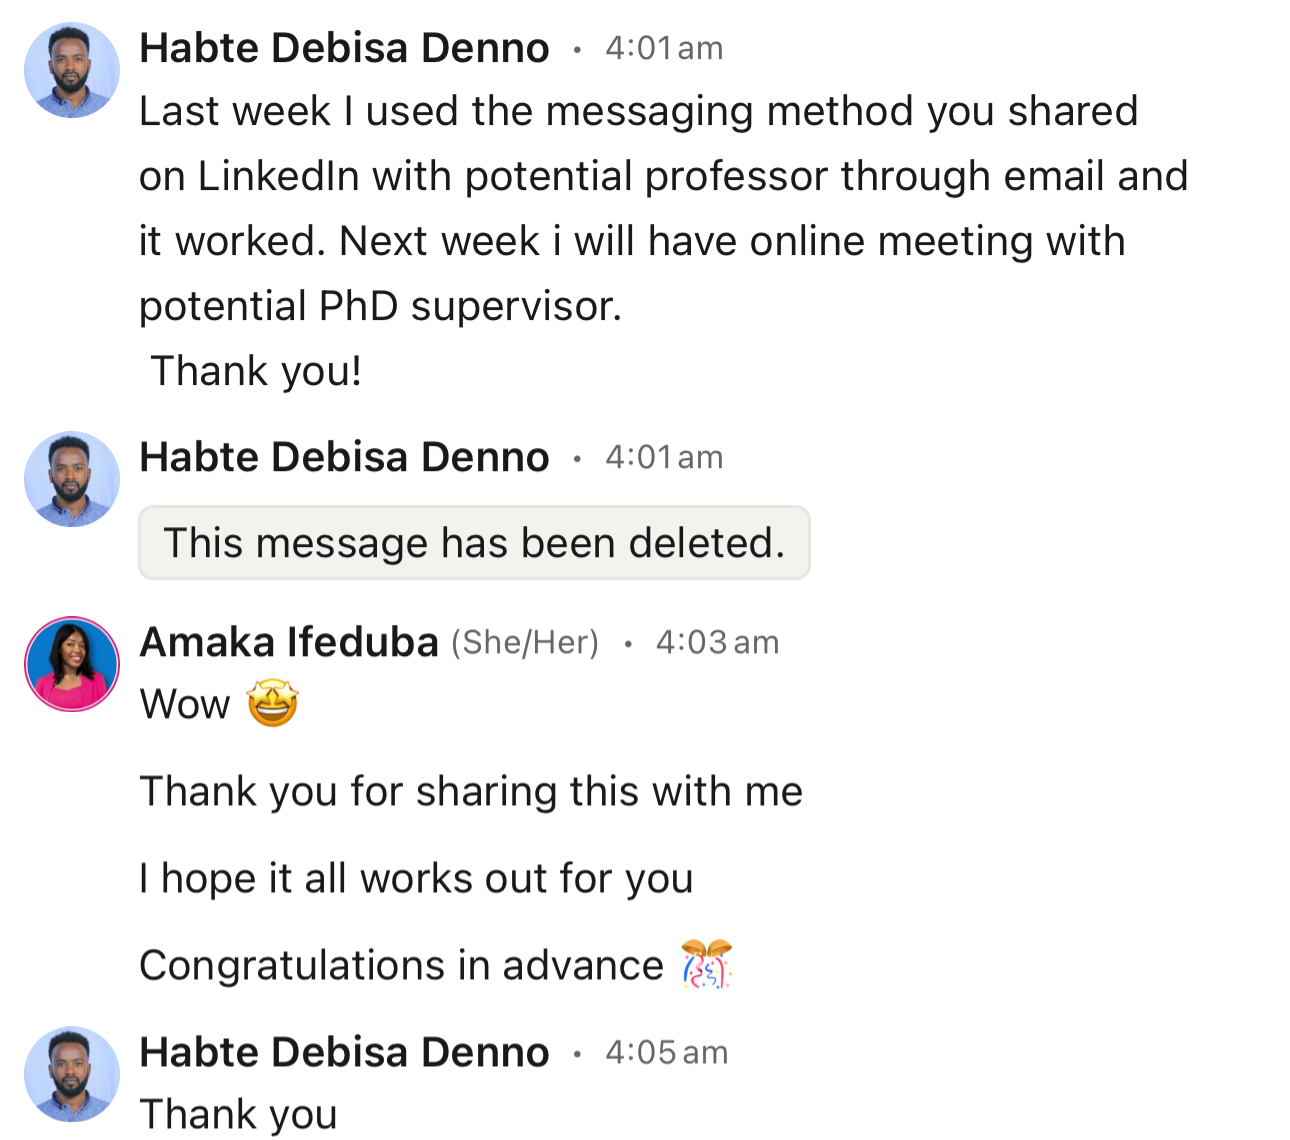This screenshot has height=1140, width=1290.
Task: Click Habte's avatar beside the LinkedIn method message
Action: 72,71
